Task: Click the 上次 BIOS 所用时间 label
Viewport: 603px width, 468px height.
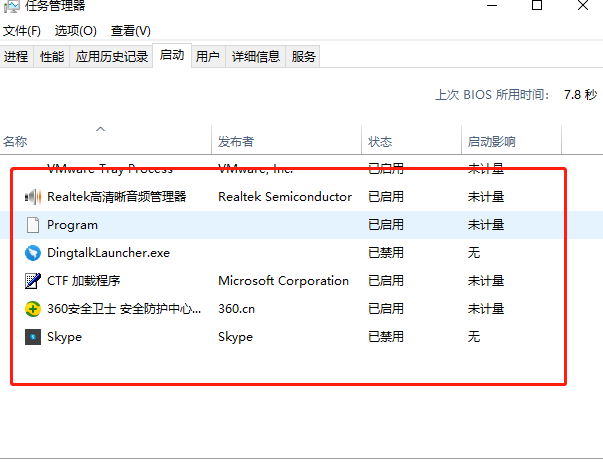Action: point(492,95)
